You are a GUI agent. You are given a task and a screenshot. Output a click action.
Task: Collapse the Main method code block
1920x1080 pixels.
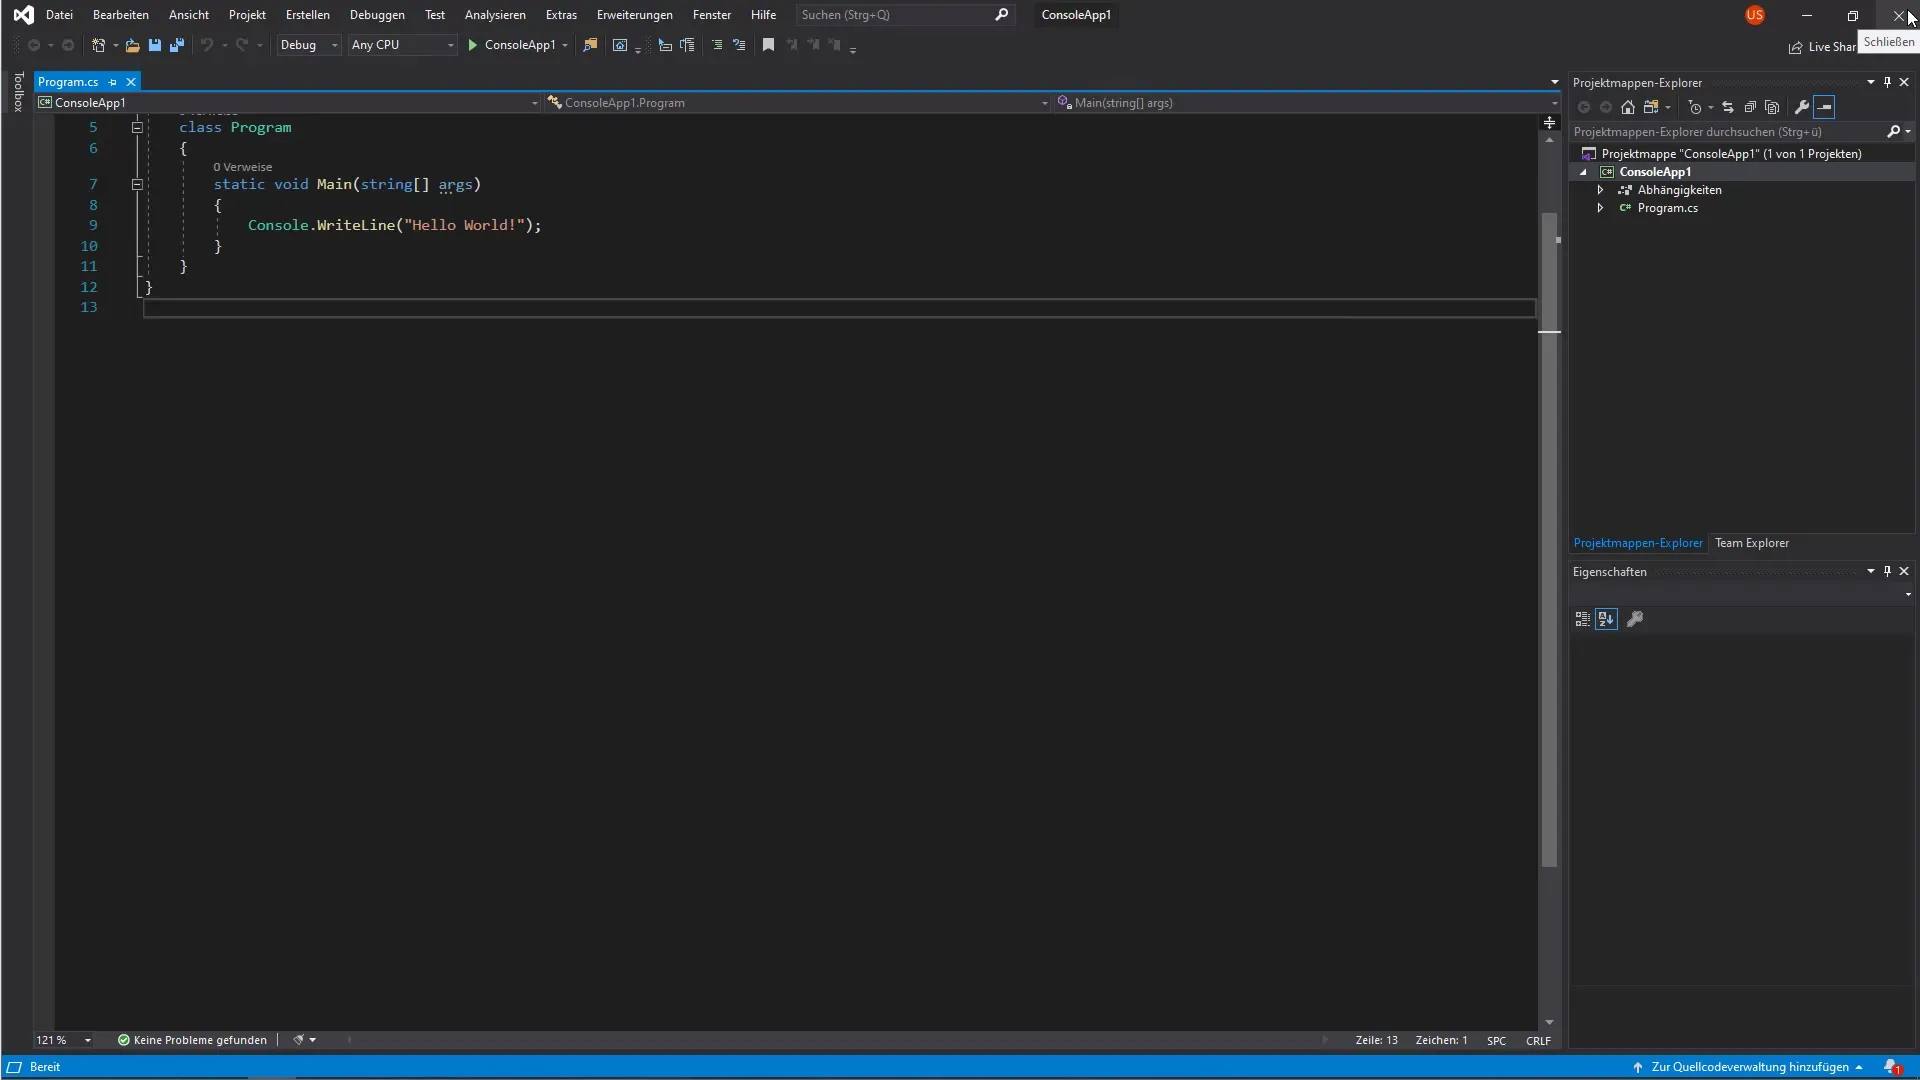[137, 184]
